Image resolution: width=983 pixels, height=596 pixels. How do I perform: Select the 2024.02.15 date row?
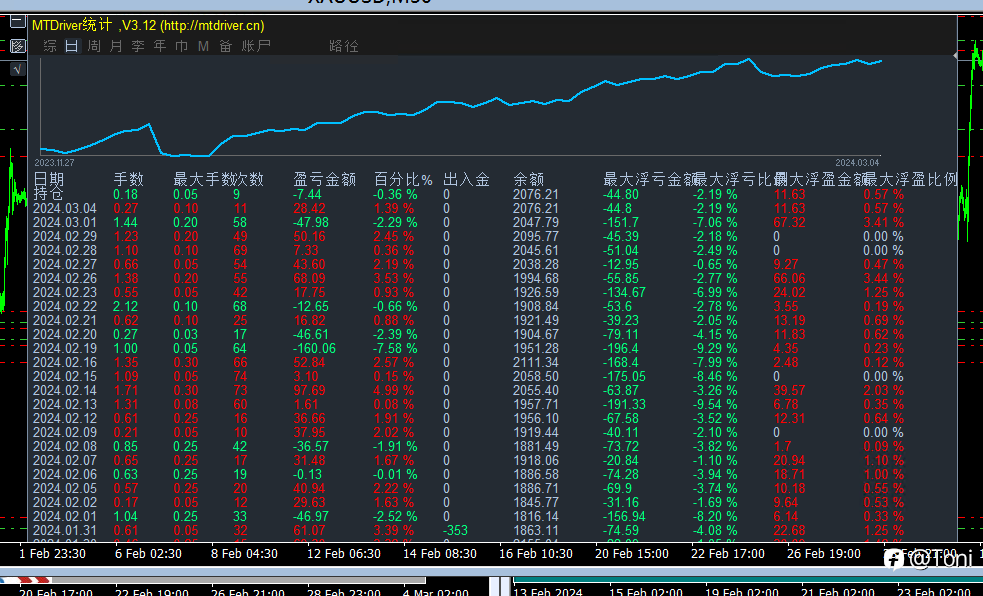click(65, 376)
